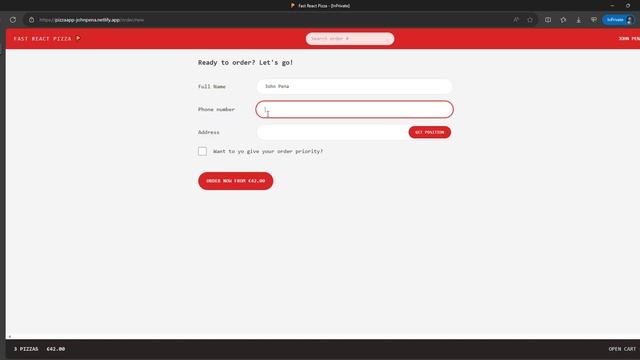Click the 'Ready to order? Let's go!' heading

[245, 62]
